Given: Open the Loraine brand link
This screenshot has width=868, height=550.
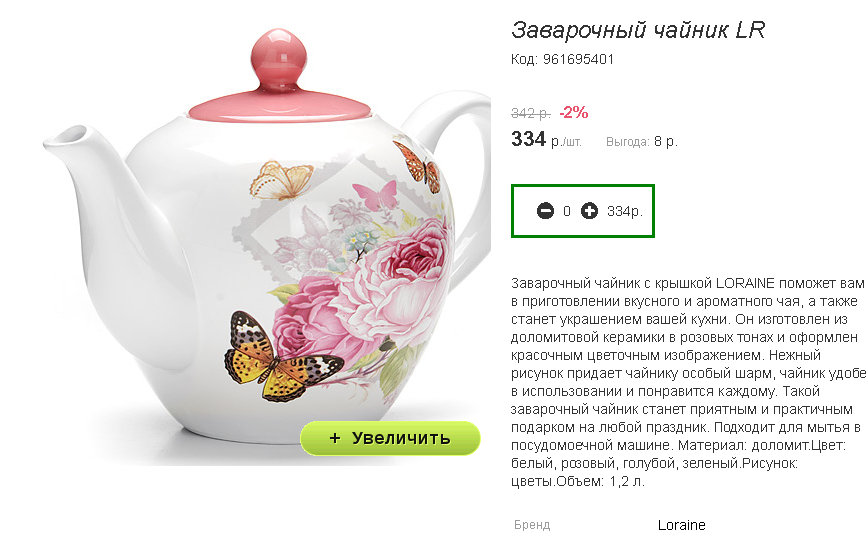Looking at the screenshot, I should [x=681, y=525].
